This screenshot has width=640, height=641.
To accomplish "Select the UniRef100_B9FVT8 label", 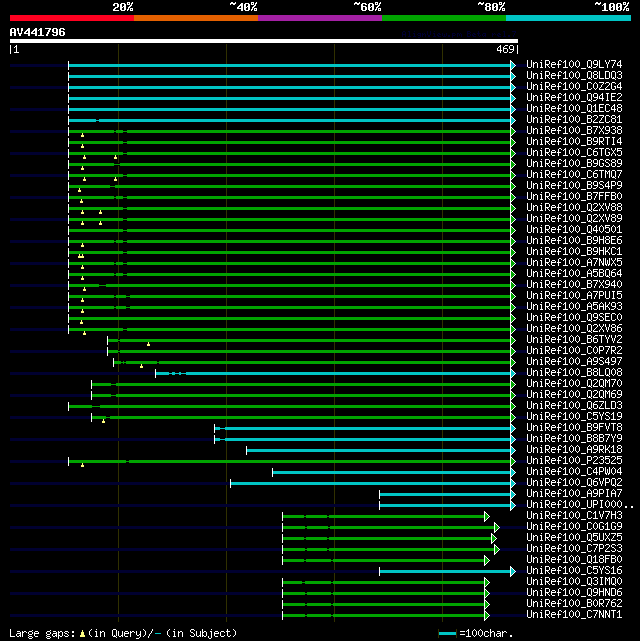I will 574,428.
